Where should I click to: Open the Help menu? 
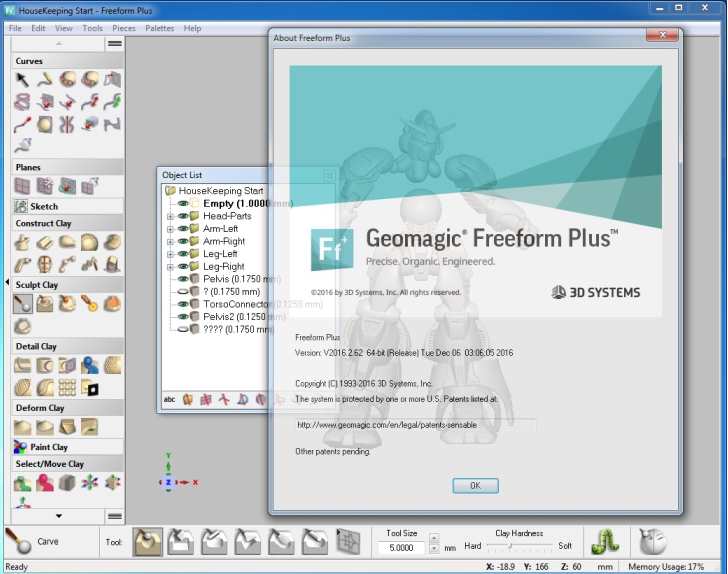(193, 28)
